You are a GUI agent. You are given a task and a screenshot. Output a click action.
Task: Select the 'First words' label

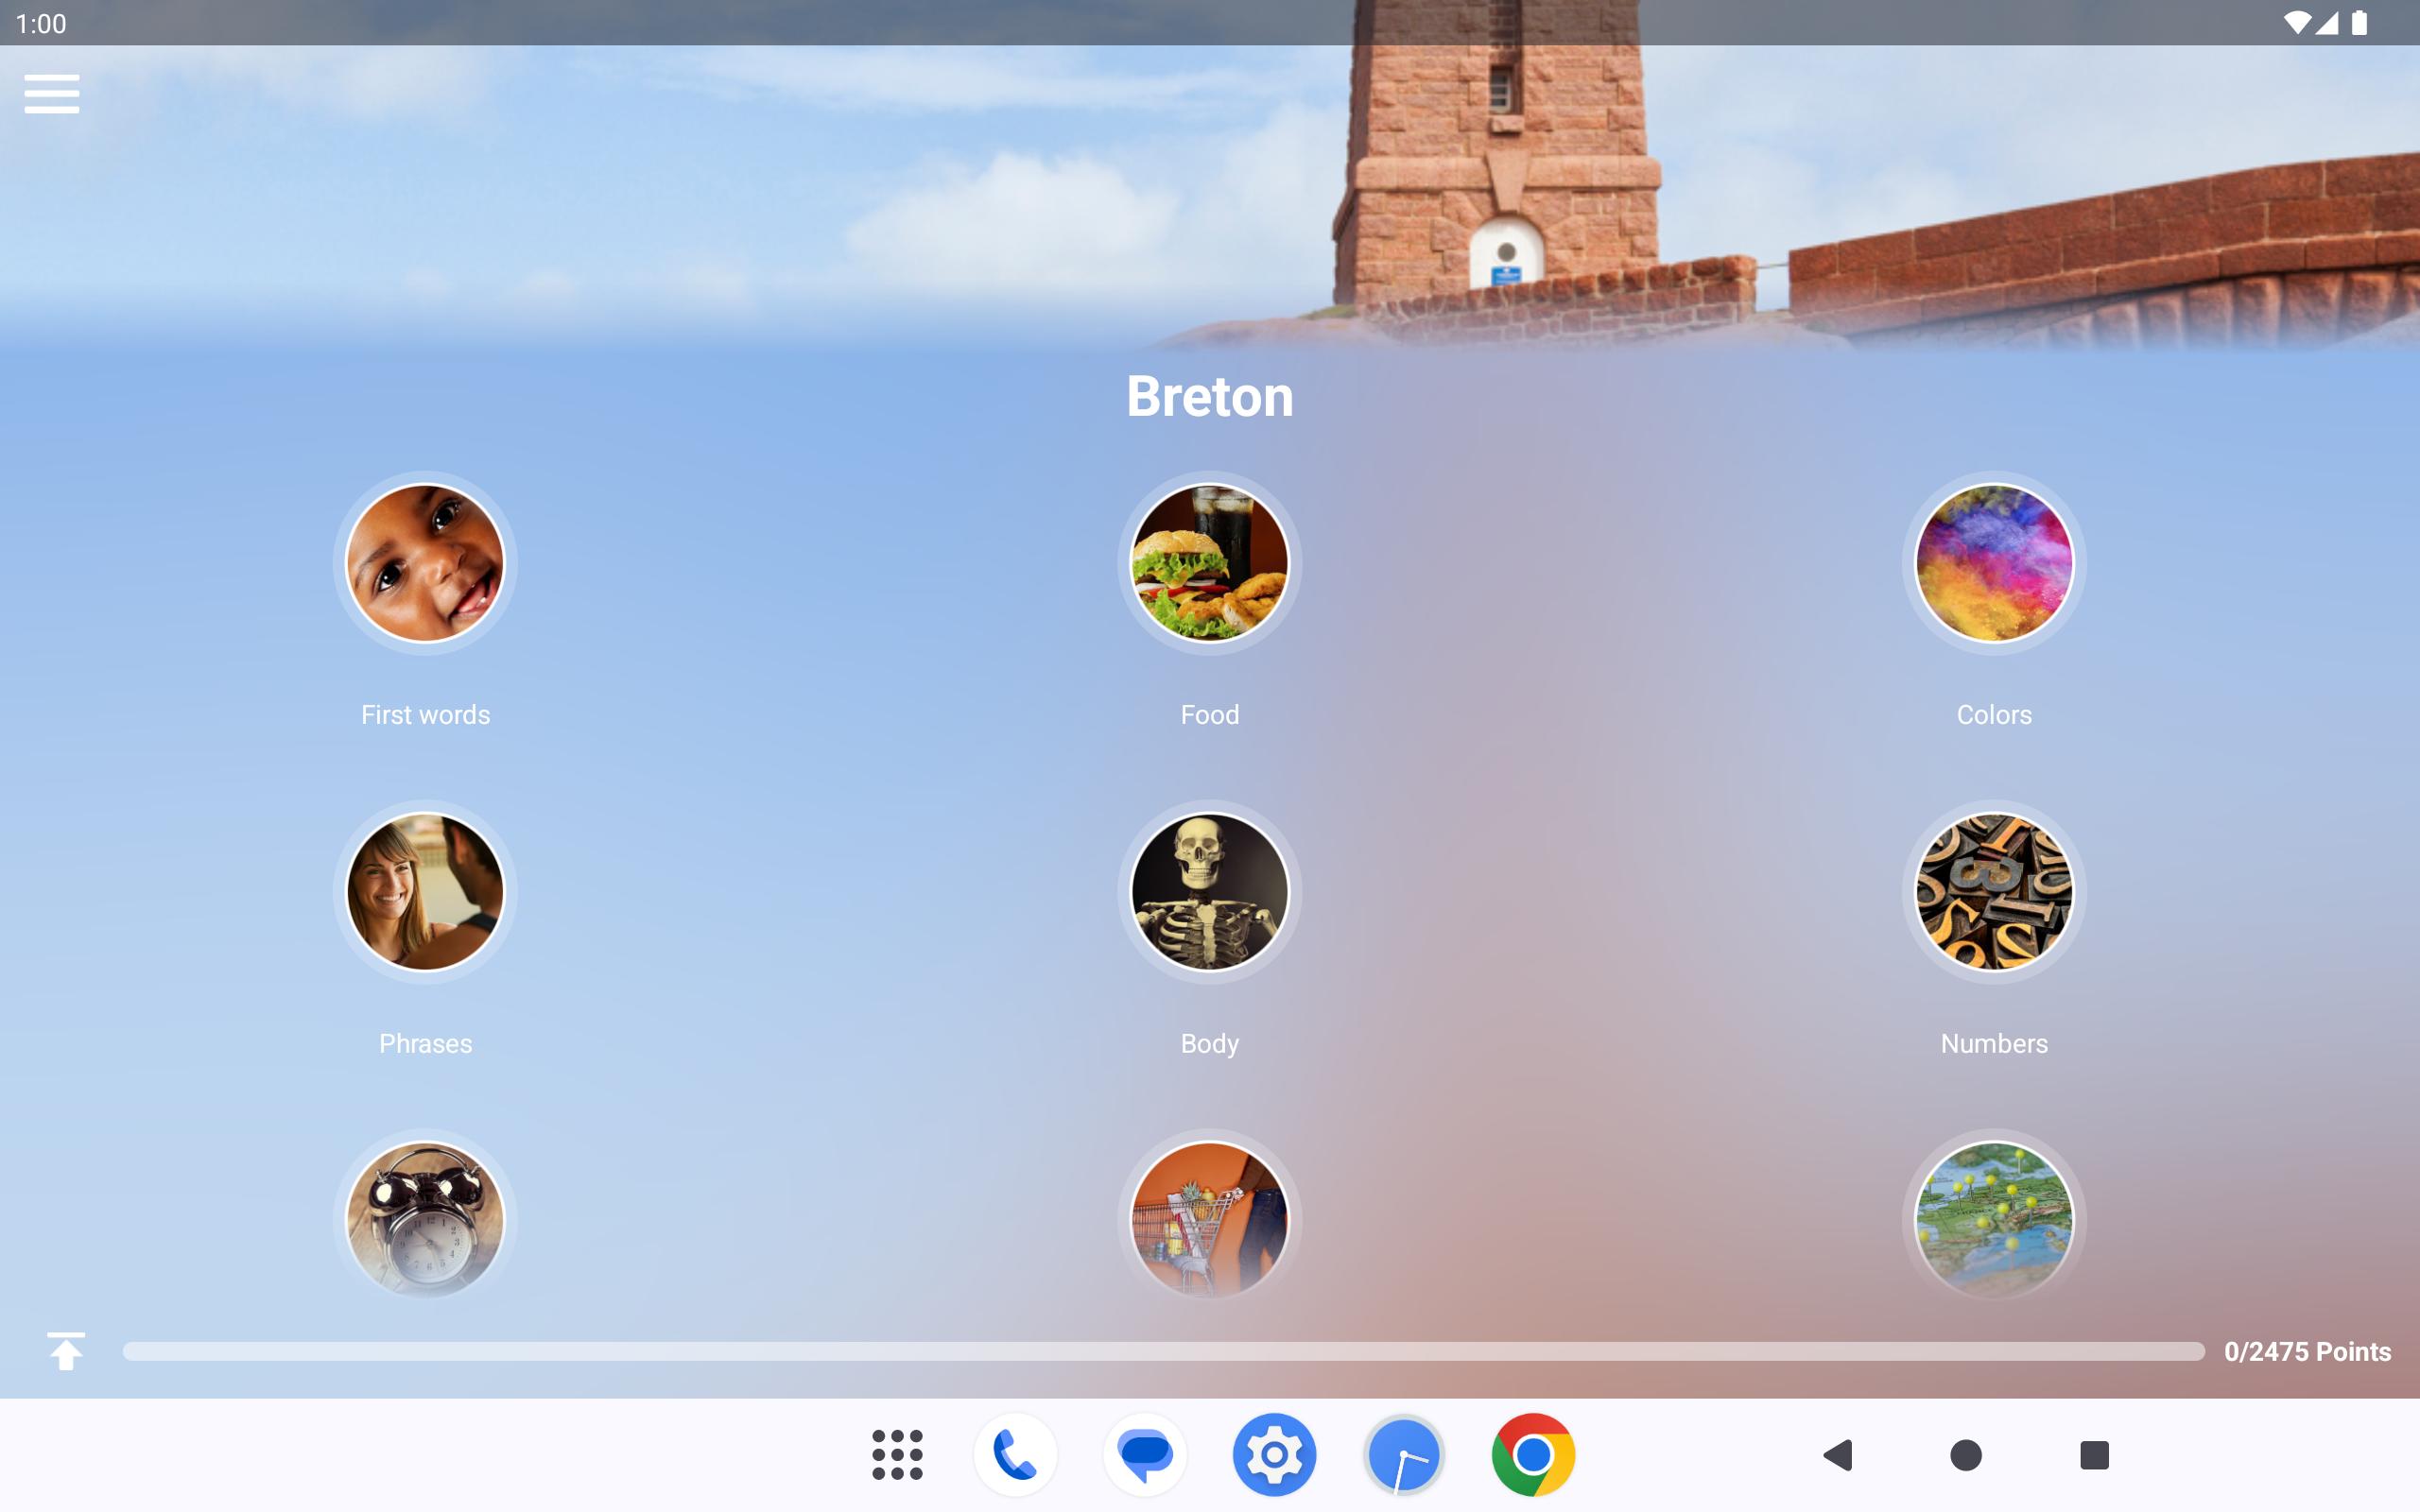point(425,715)
